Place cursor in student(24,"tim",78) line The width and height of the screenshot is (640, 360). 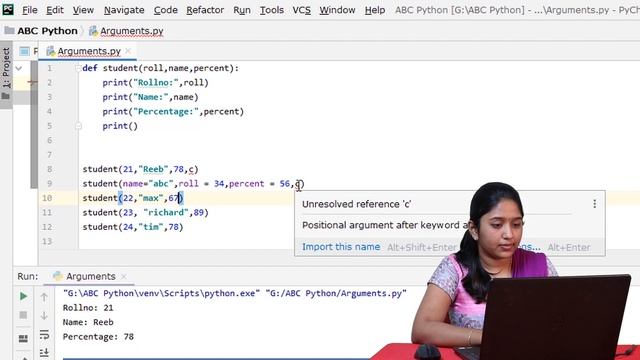[133, 227]
